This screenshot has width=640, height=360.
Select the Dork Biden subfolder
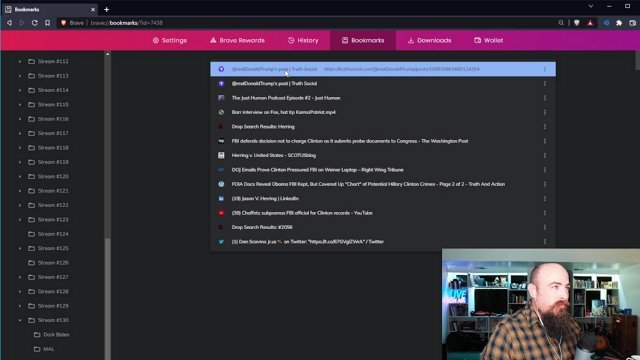51,335
